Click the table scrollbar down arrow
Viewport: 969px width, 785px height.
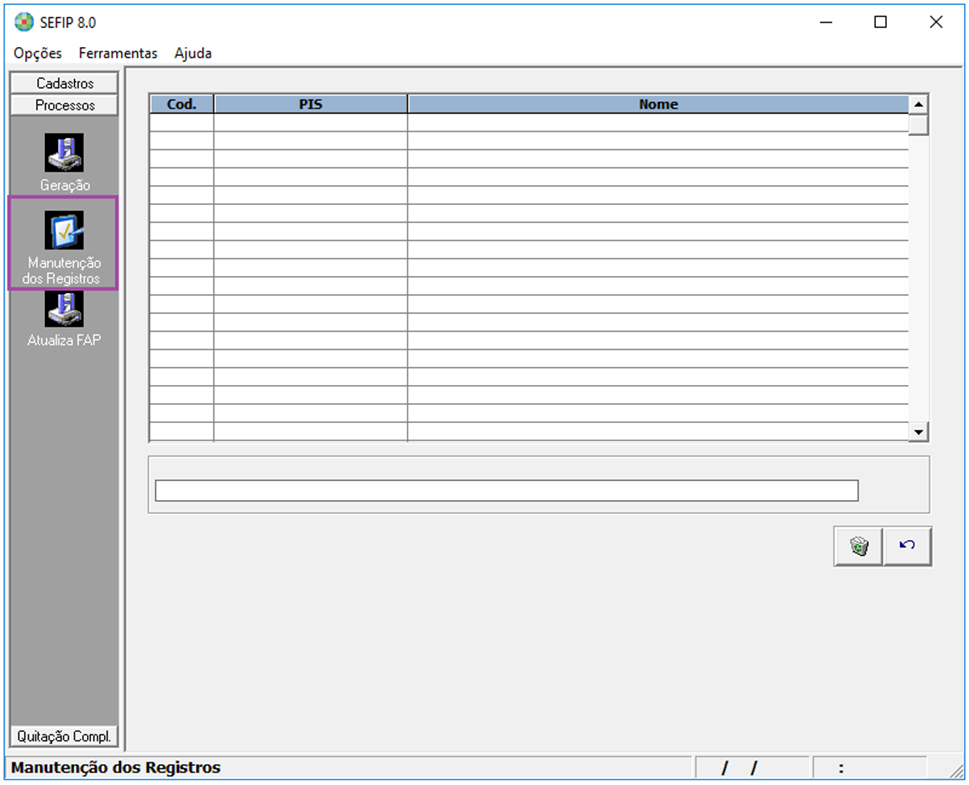click(x=919, y=431)
